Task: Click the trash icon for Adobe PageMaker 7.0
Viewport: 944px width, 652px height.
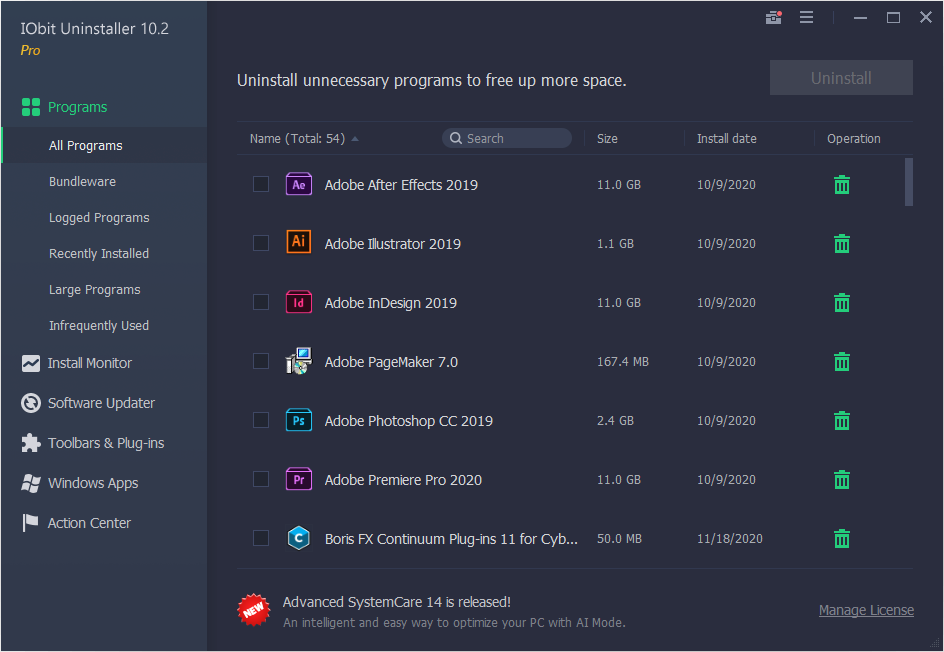Action: (842, 362)
